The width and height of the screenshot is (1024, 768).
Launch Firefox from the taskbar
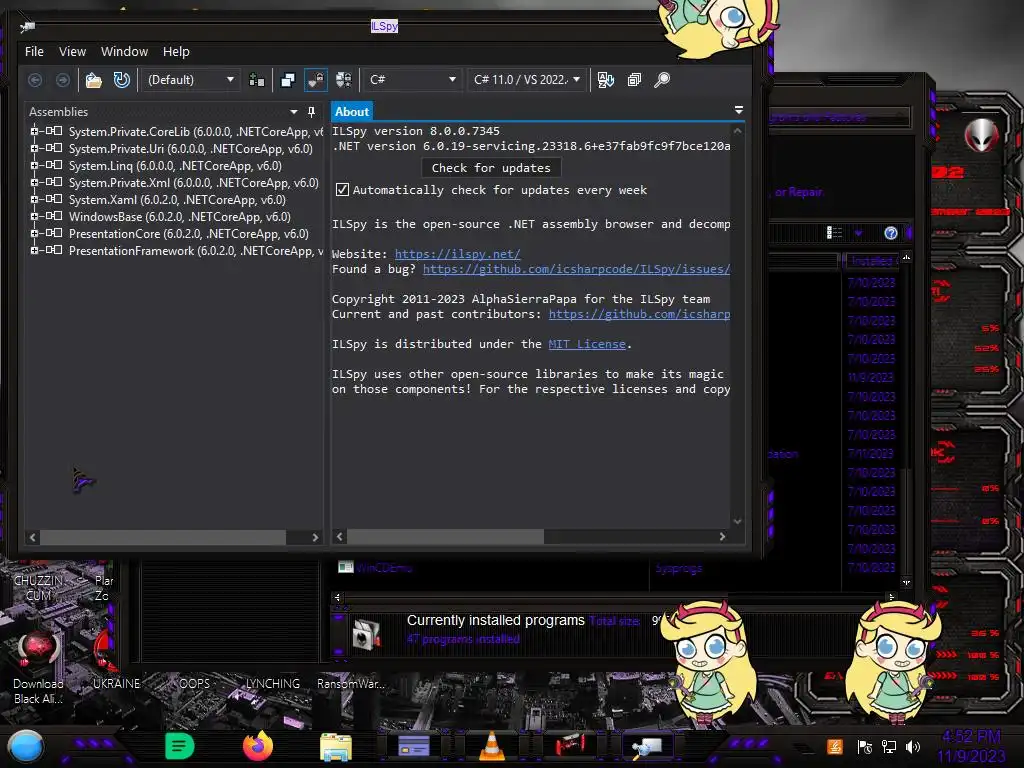[x=257, y=746]
